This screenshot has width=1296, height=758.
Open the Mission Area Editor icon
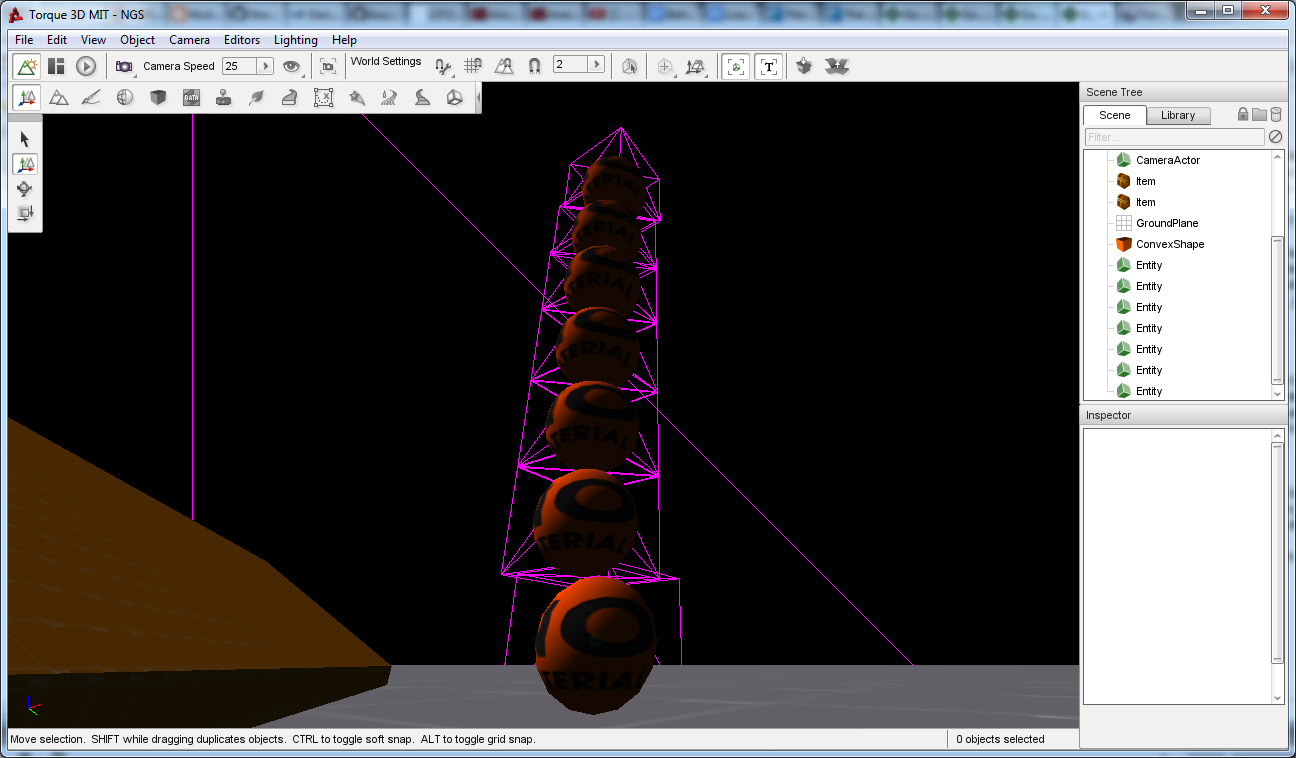pyautogui.click(x=323, y=97)
